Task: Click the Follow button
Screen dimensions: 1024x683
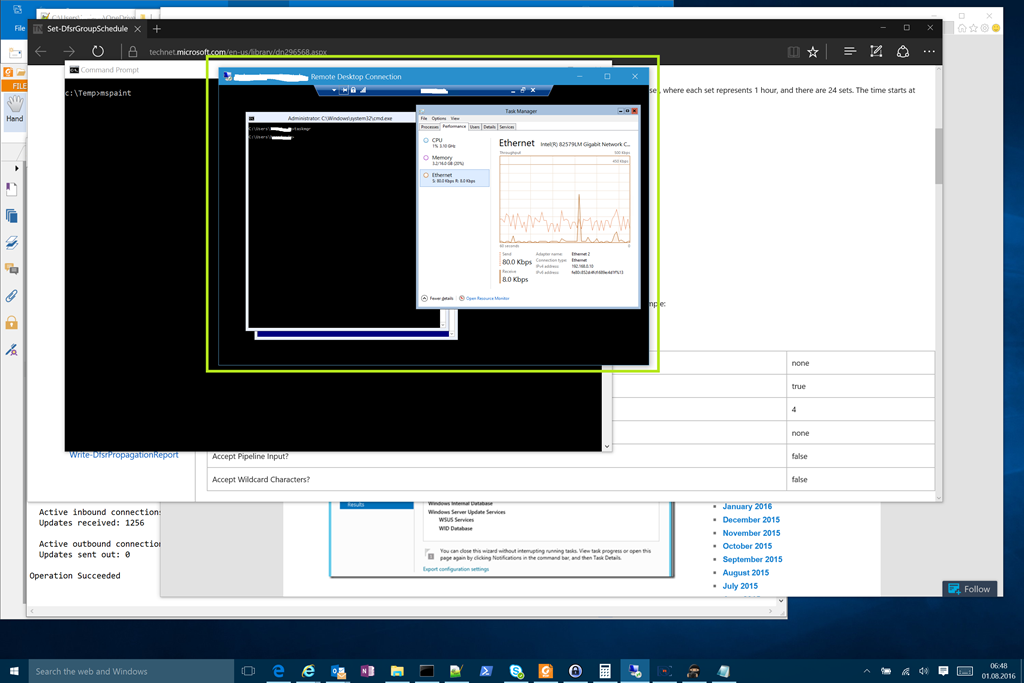Action: 968,589
